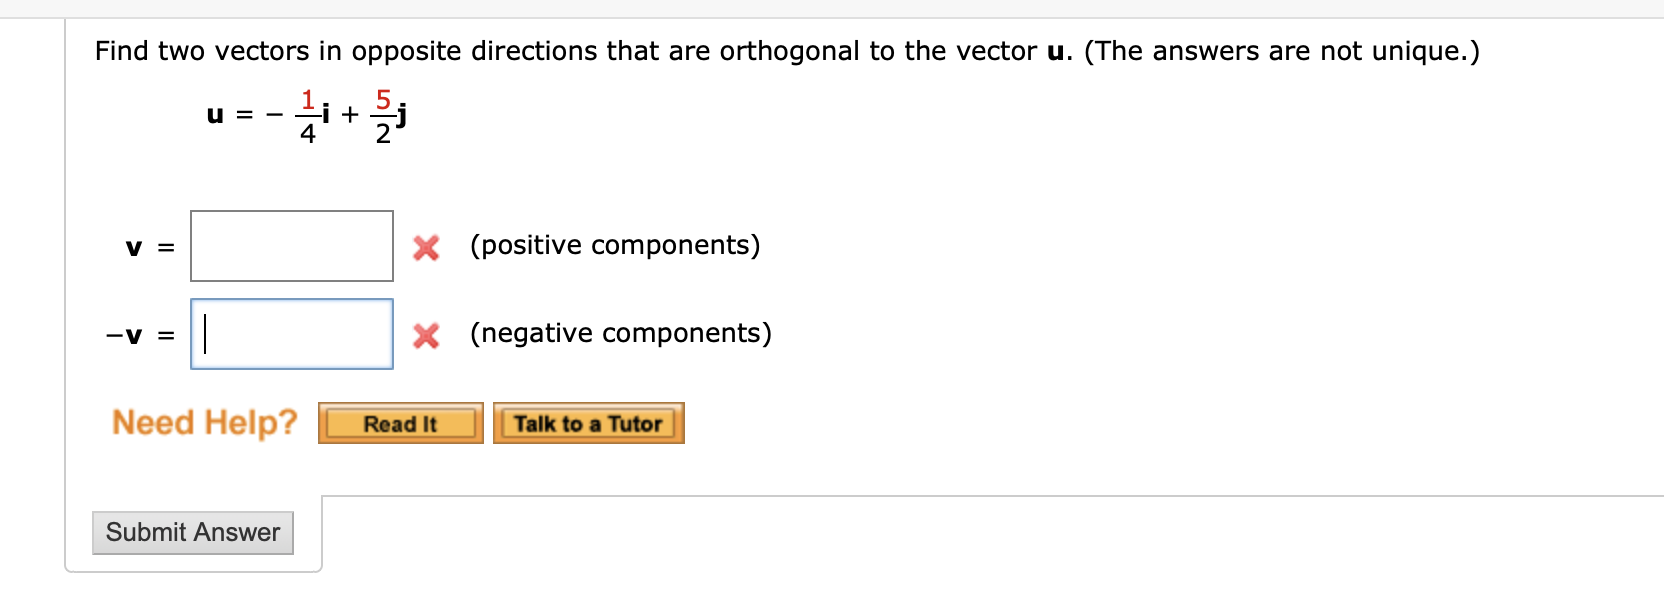The image size is (1664, 594).
Task: Click the red X beside negative components
Action: (426, 337)
